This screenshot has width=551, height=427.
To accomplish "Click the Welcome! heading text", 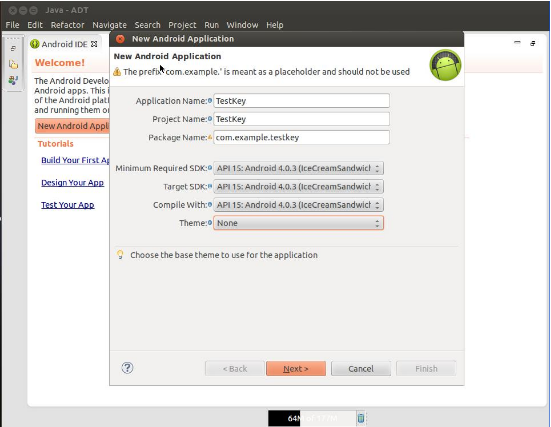I will (x=60, y=63).
